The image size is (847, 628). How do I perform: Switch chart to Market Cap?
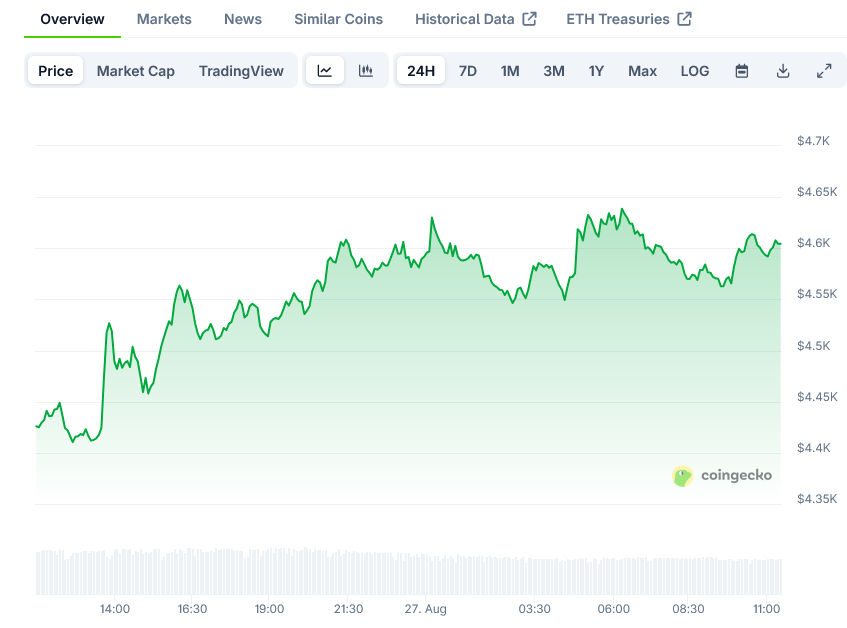pos(136,71)
